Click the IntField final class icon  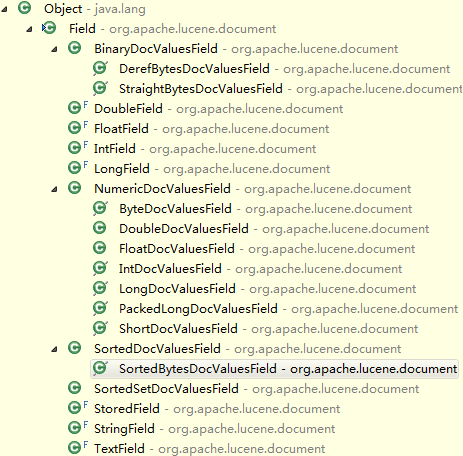point(78,148)
